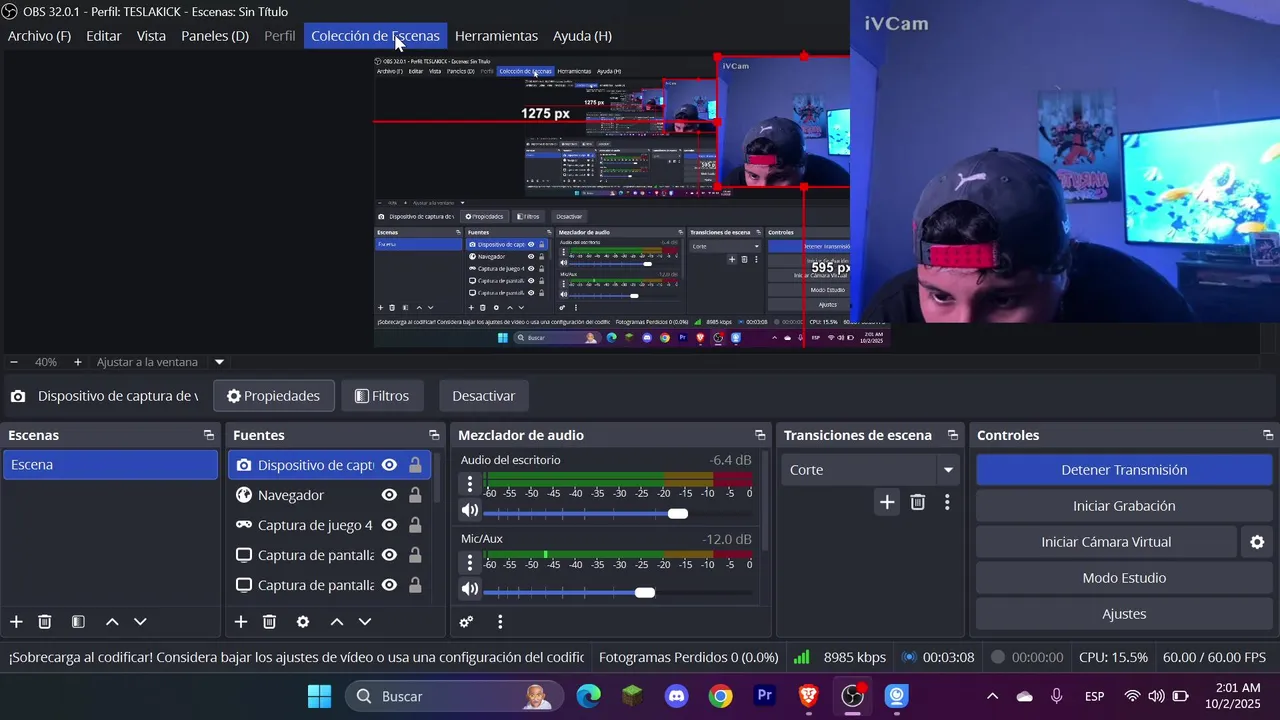The image size is (1280, 720).
Task: Remove selected source with trash icon
Action: coord(269,622)
